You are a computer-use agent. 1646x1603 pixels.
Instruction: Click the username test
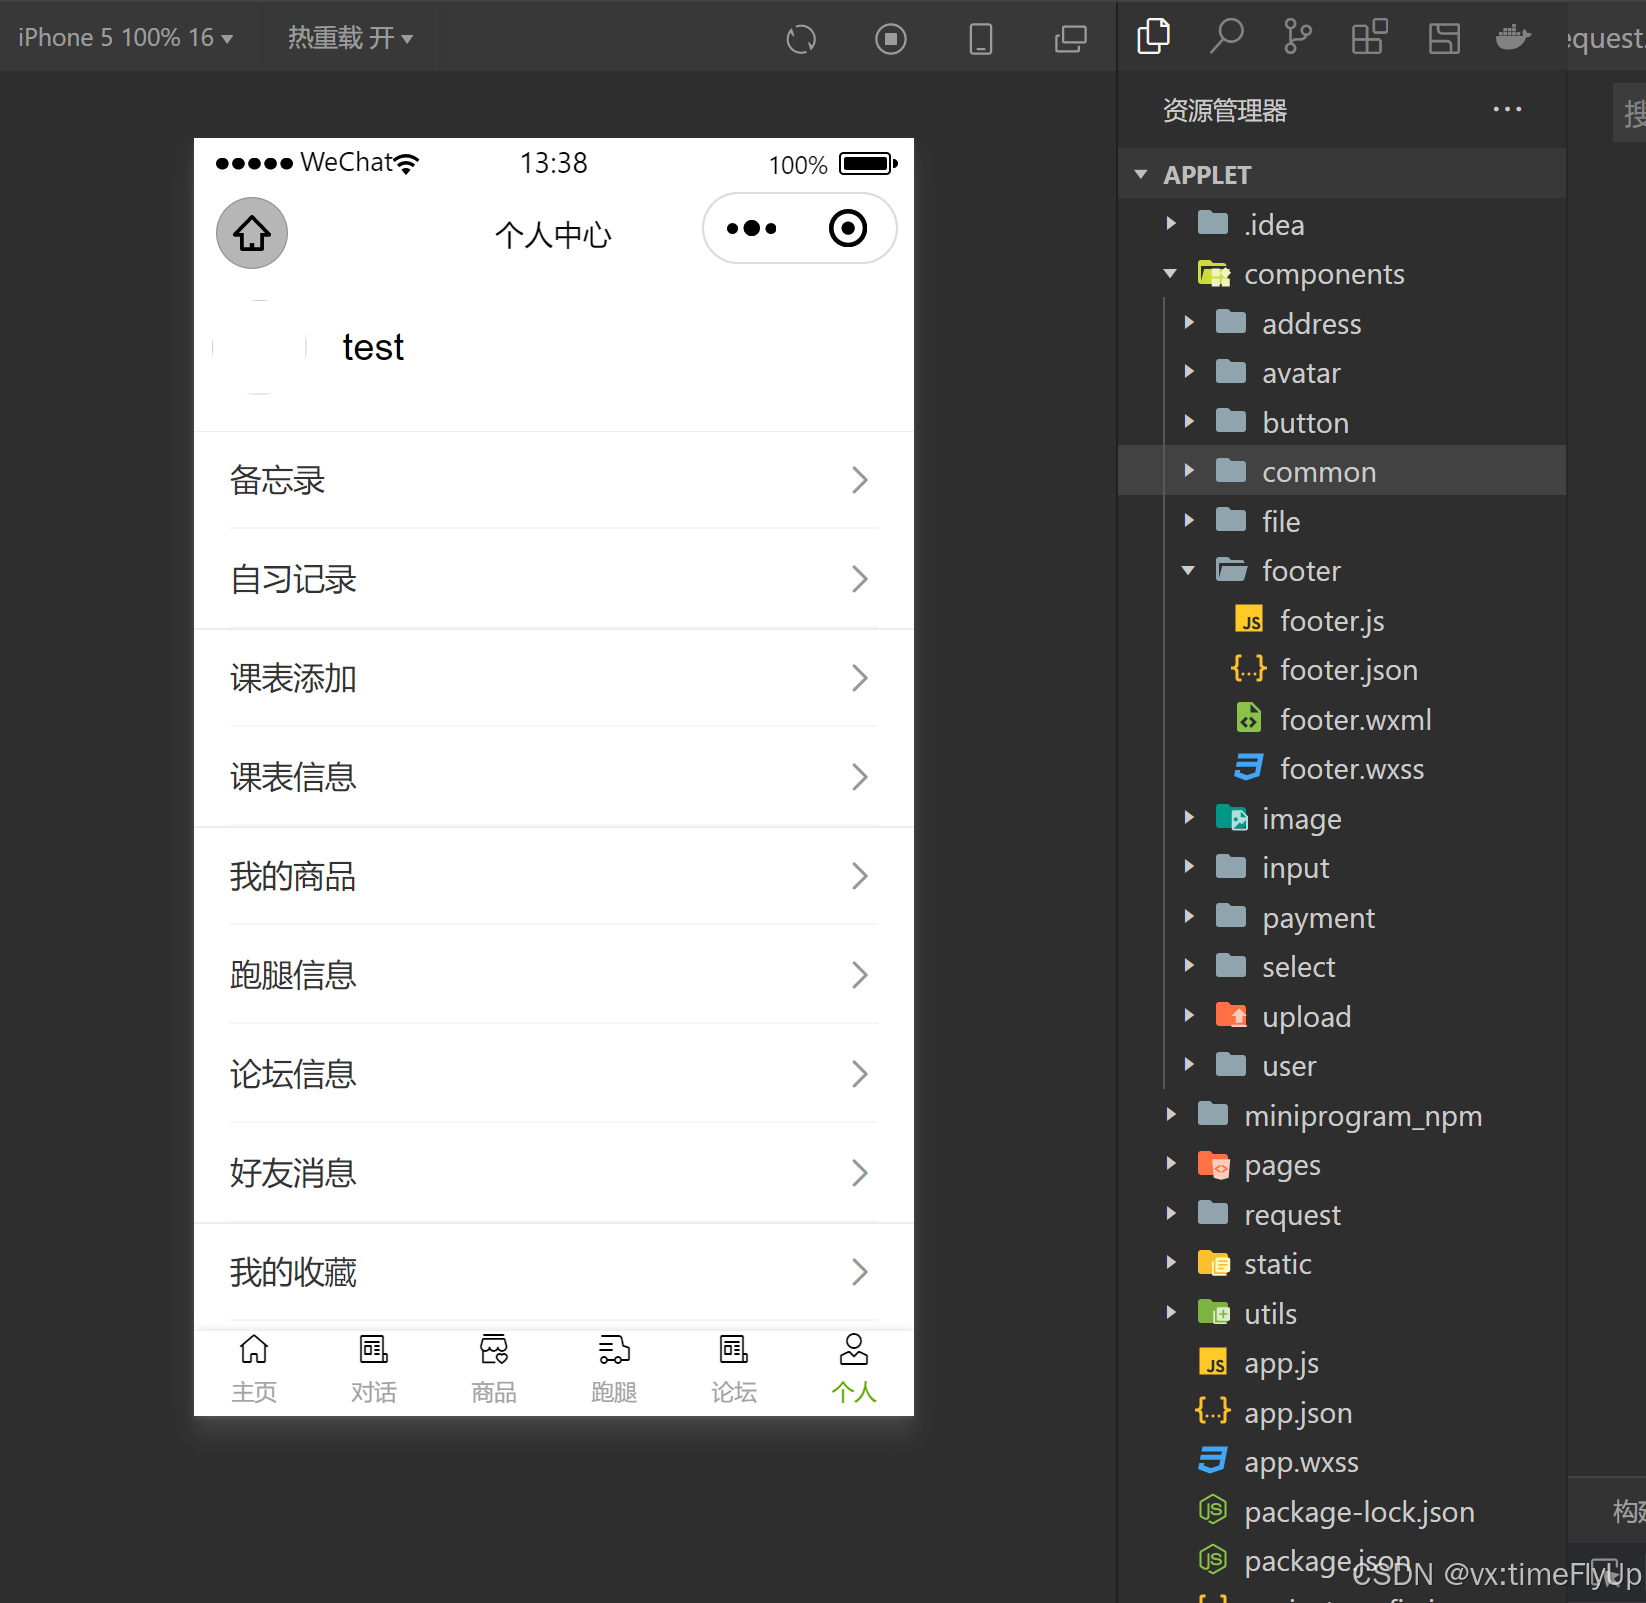(373, 347)
